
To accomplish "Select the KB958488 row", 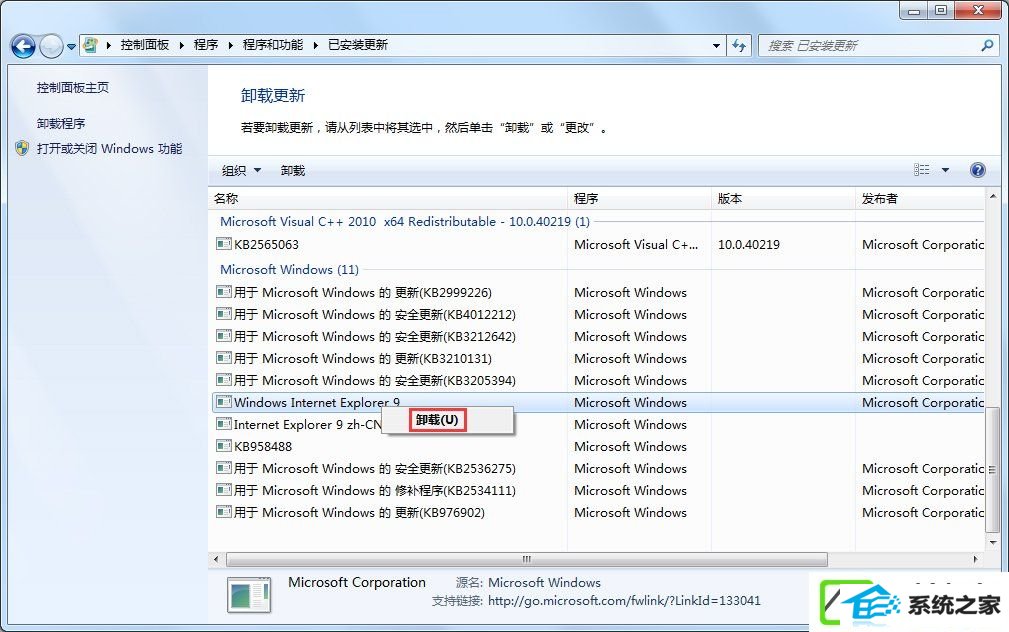I will pos(598,447).
